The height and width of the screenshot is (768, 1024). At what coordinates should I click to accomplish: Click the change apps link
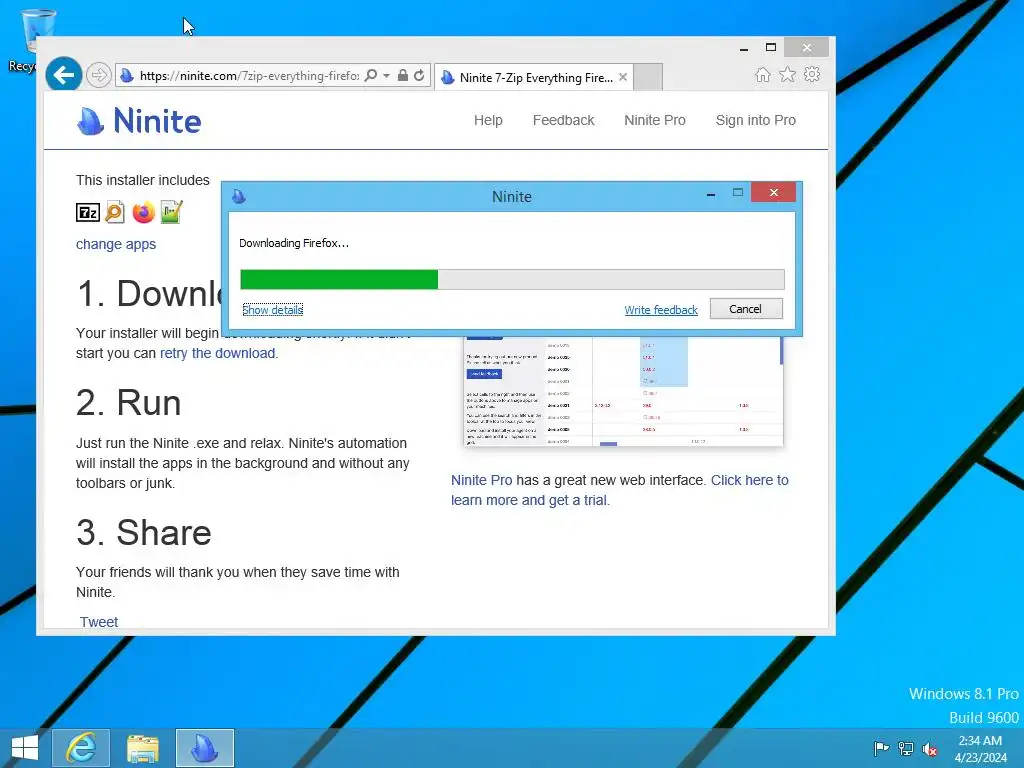[116, 244]
